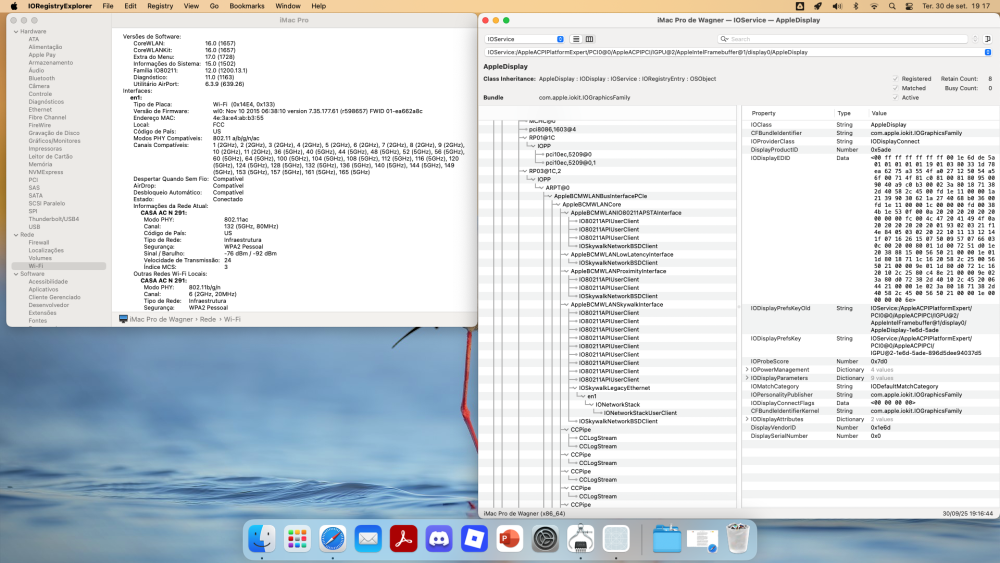Viewport: 1000px width, 563px height.
Task: Open Discord from the Dock
Action: click(x=439, y=539)
